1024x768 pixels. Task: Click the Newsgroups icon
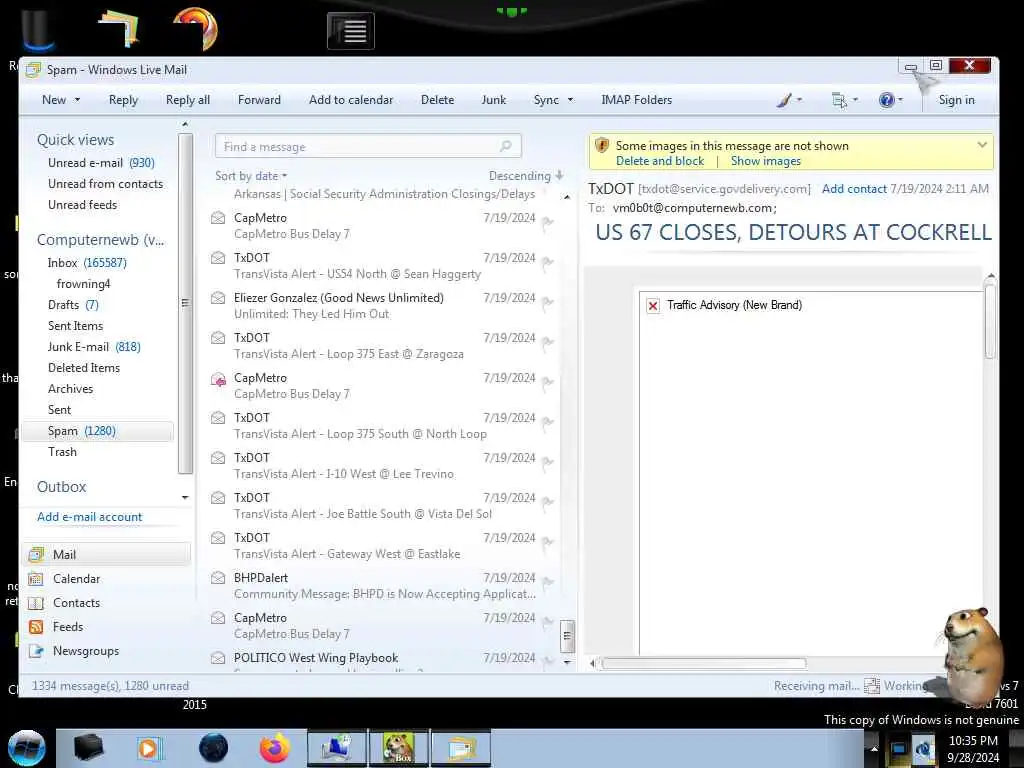click(x=36, y=651)
